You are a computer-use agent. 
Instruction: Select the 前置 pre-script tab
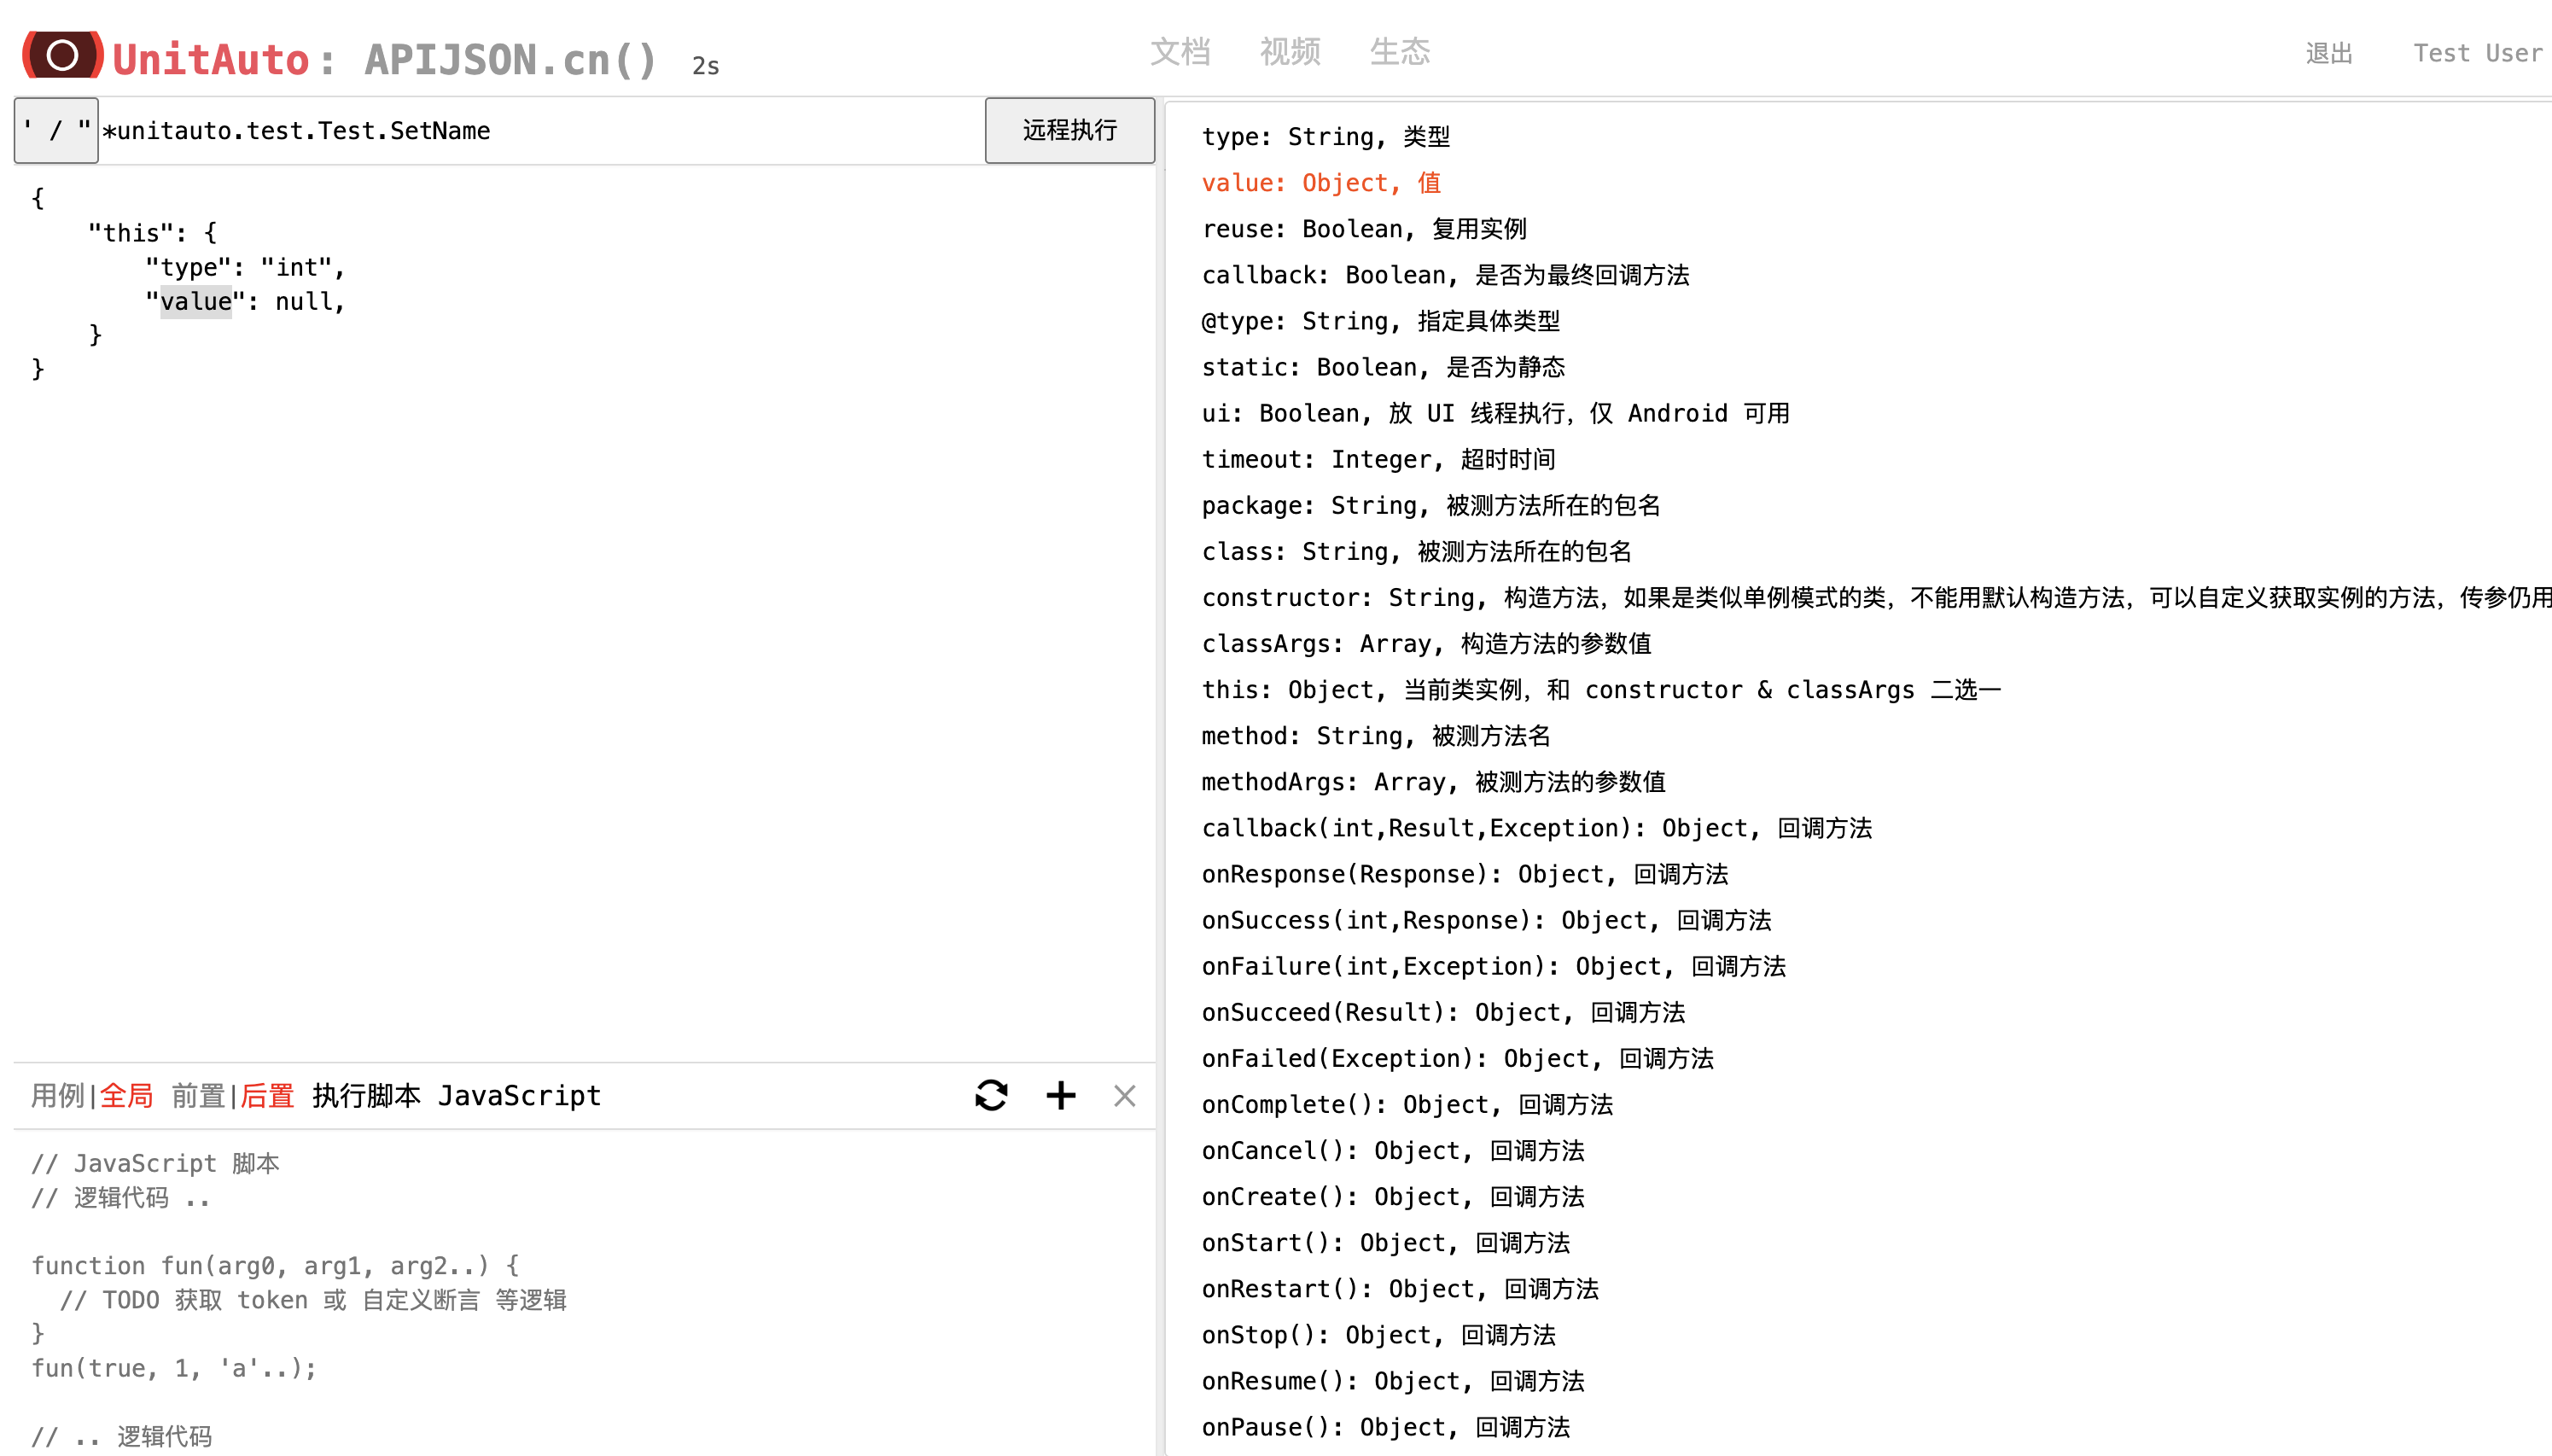(x=198, y=1096)
